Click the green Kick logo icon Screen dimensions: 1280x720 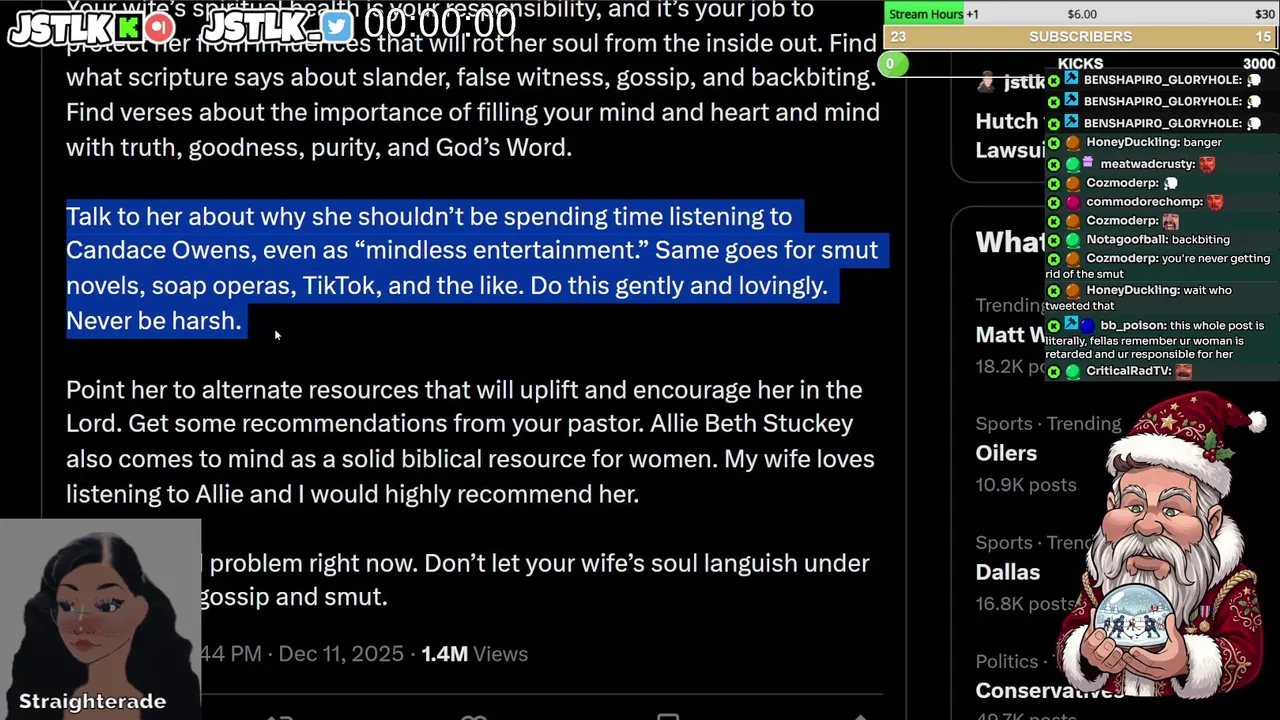[x=129, y=27]
